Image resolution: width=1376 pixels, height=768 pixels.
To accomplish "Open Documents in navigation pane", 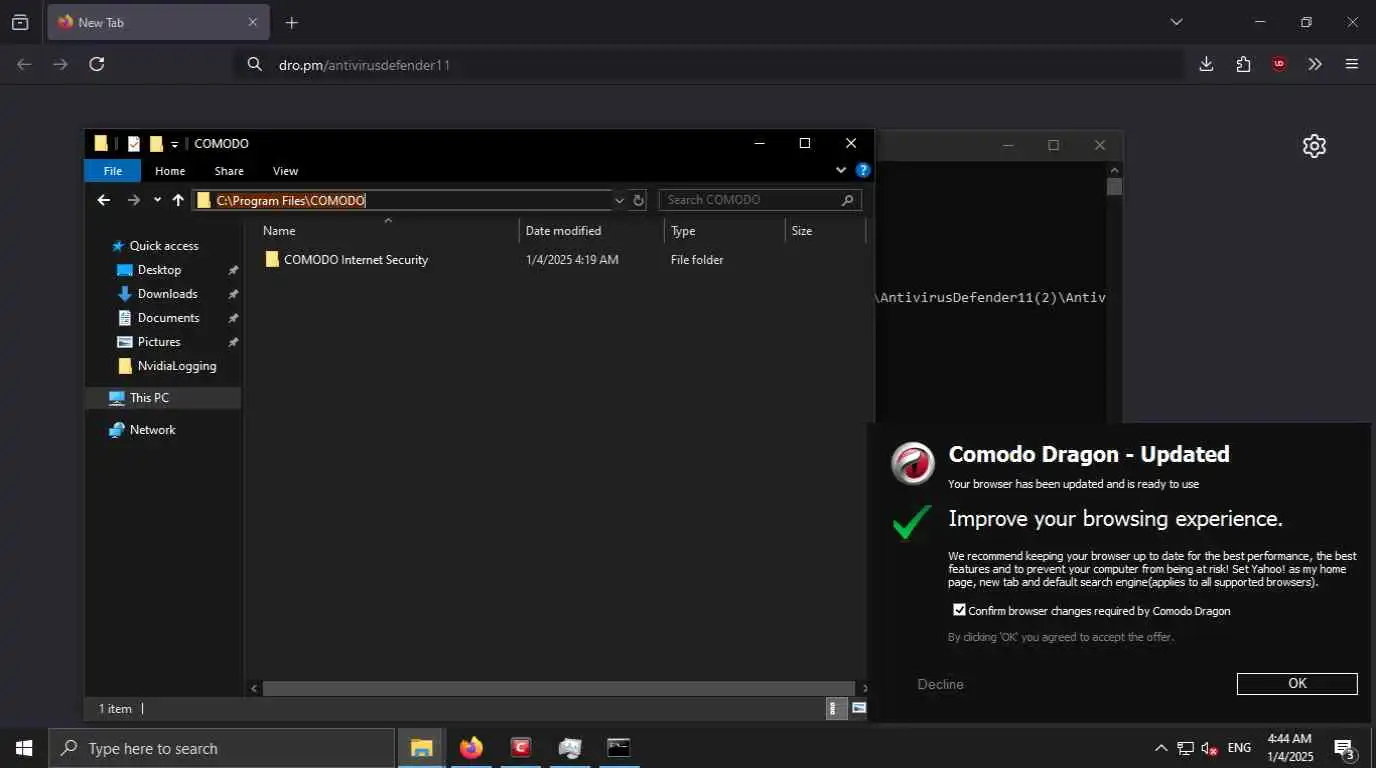I will 168,318.
